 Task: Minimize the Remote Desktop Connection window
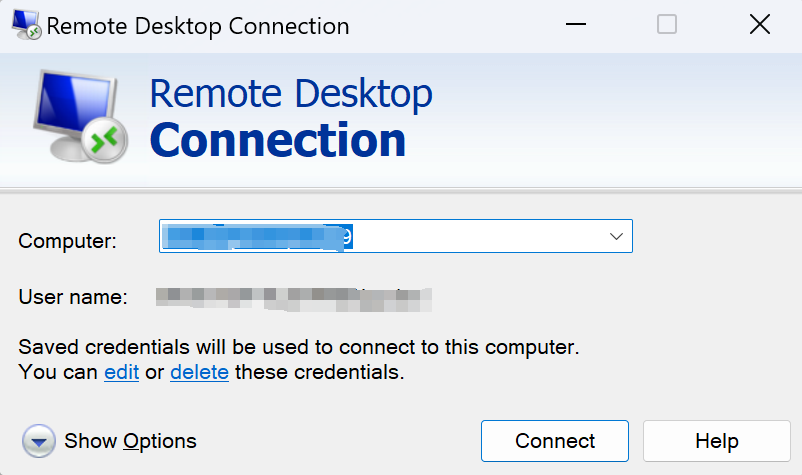577,26
